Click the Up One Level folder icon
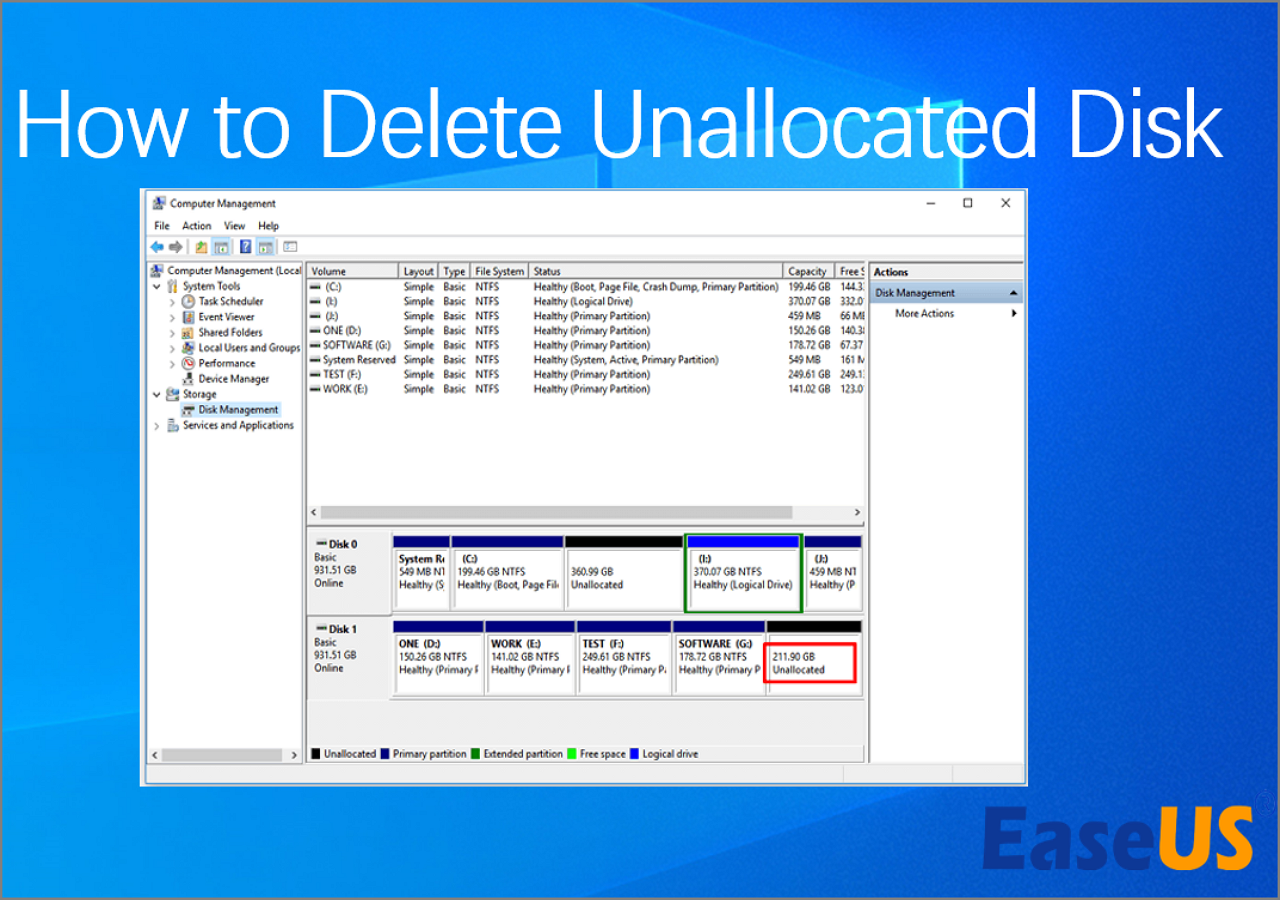 (x=201, y=247)
